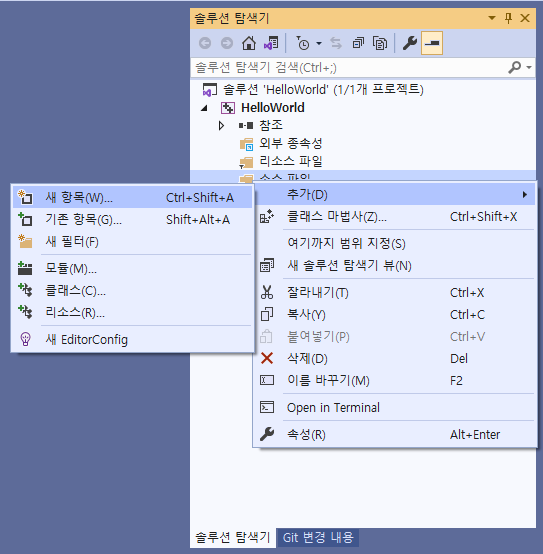Screen dimensions: 543x554
Task: Choose Open in Terminal
Action: 395,407
